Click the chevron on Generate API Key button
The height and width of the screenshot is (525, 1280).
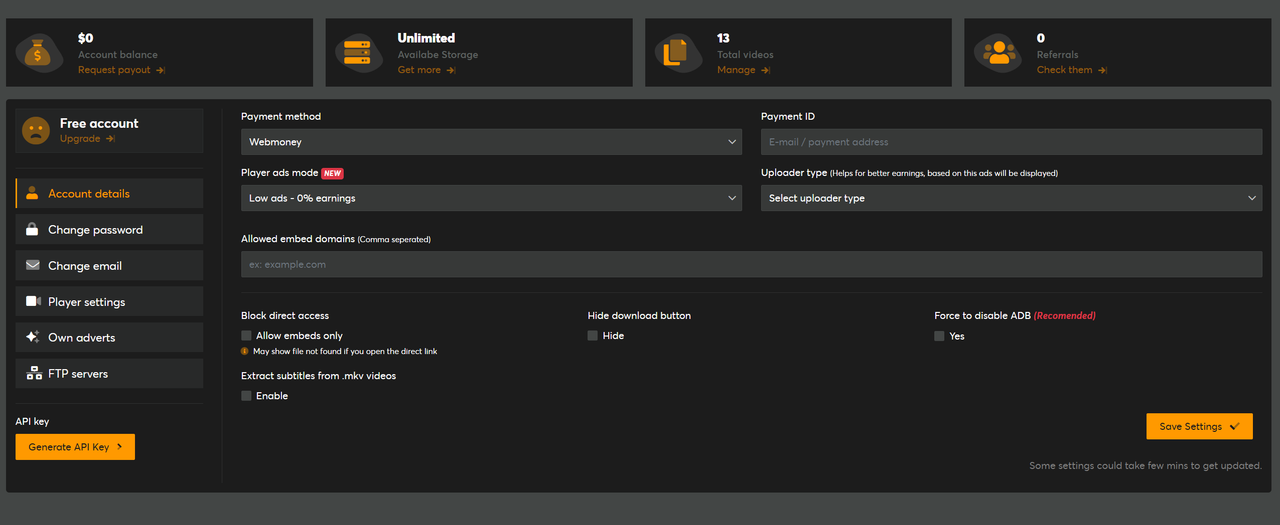[x=119, y=447]
